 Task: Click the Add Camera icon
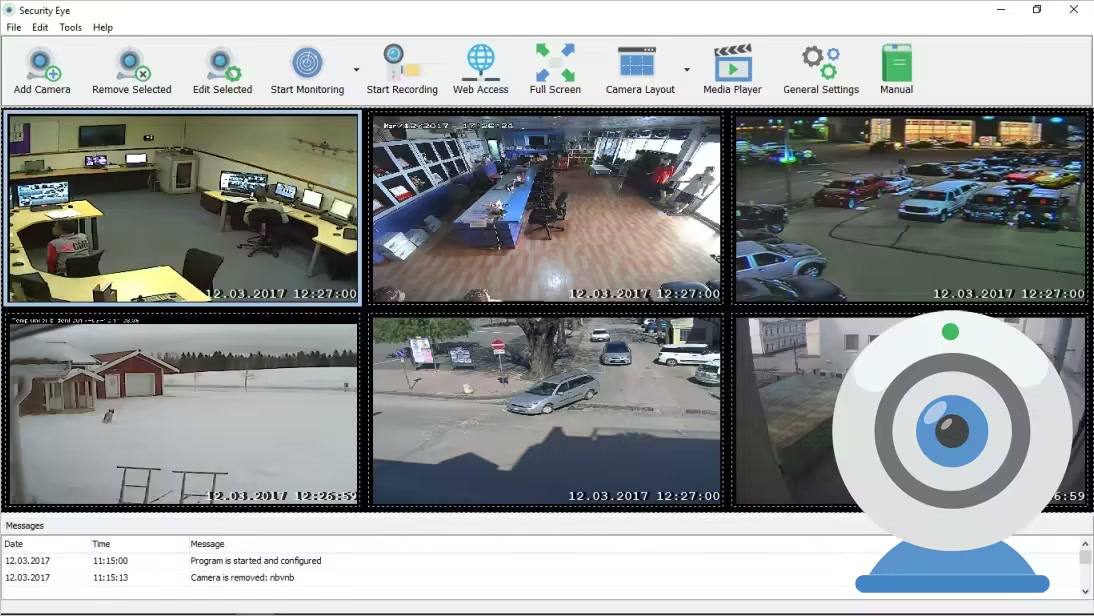pos(42,65)
